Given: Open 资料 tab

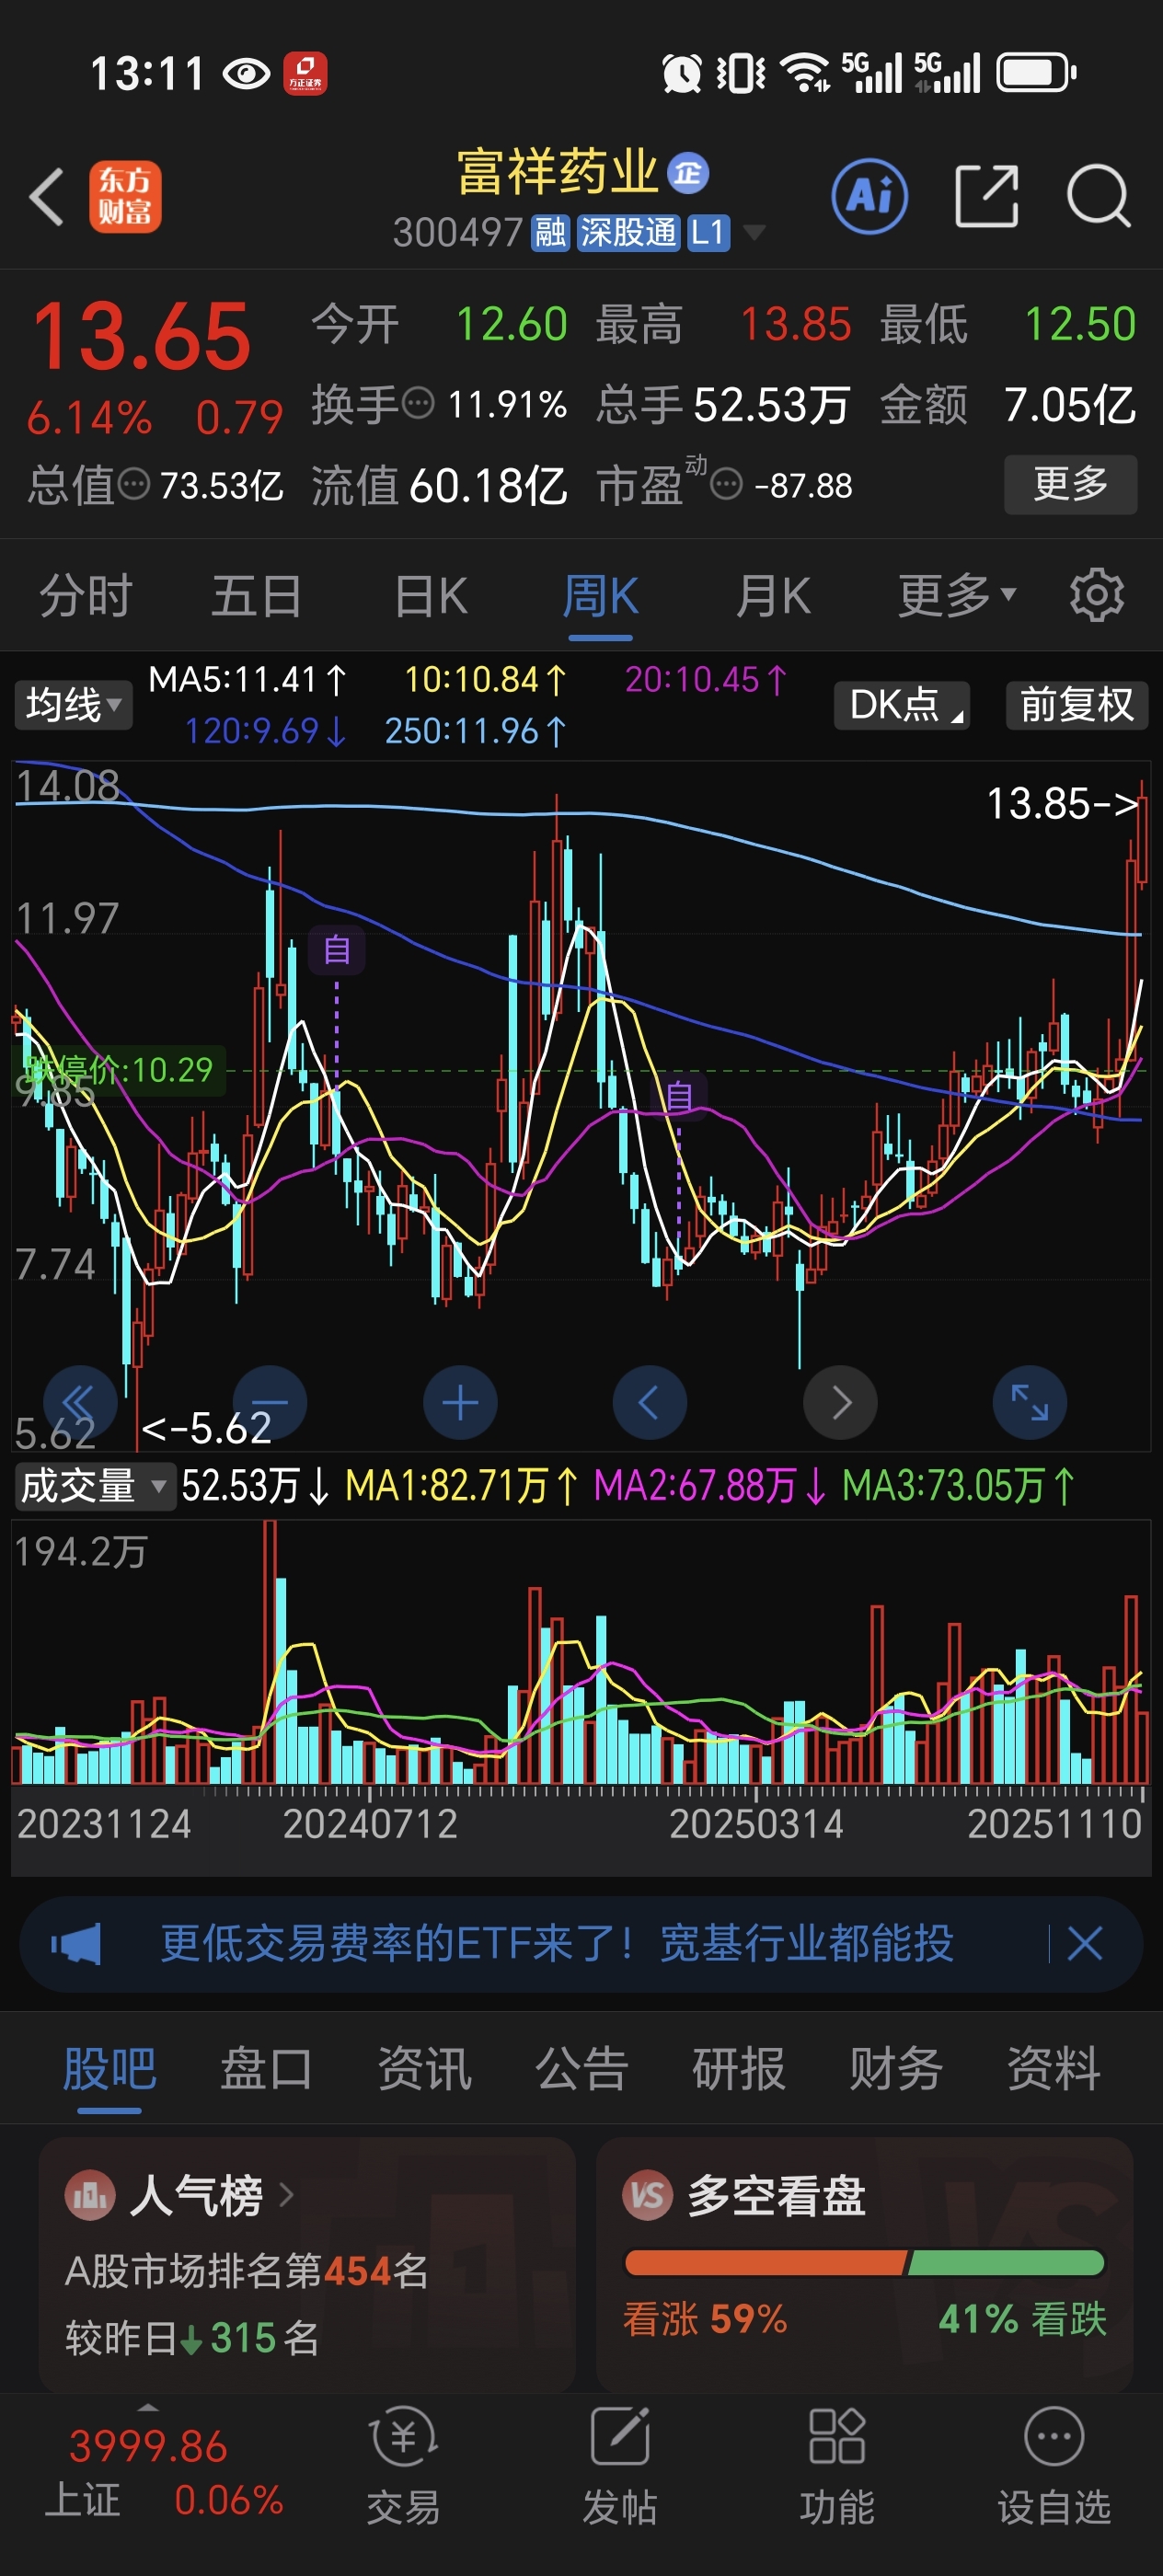Looking at the screenshot, I should (x=1053, y=2068).
